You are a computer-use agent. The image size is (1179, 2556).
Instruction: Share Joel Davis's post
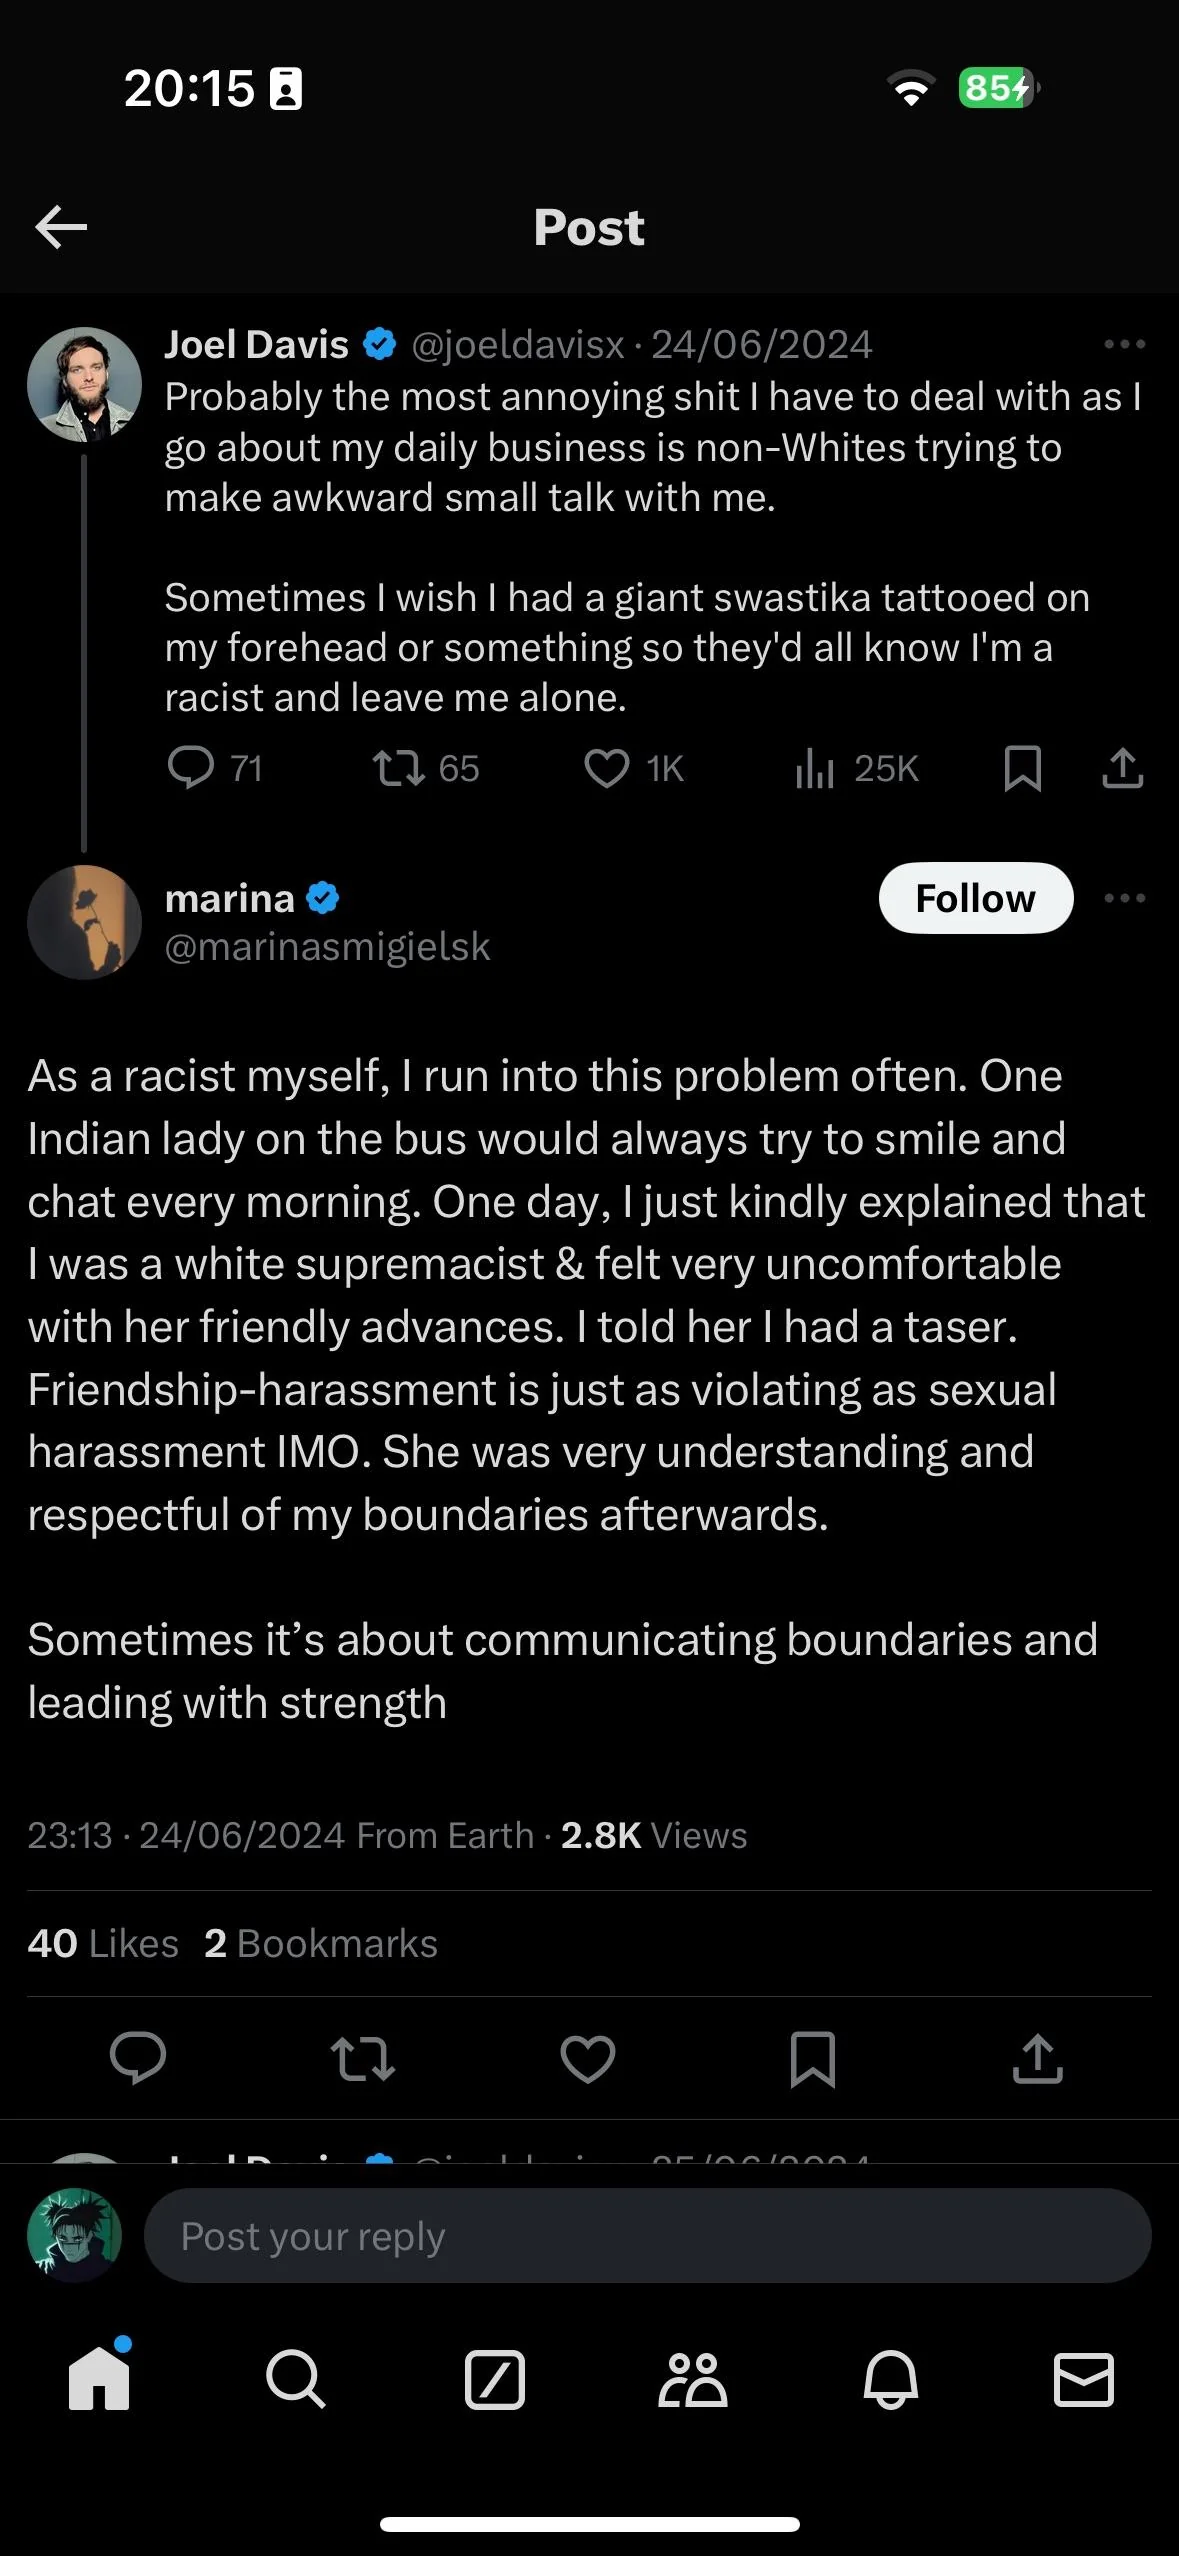(1122, 768)
